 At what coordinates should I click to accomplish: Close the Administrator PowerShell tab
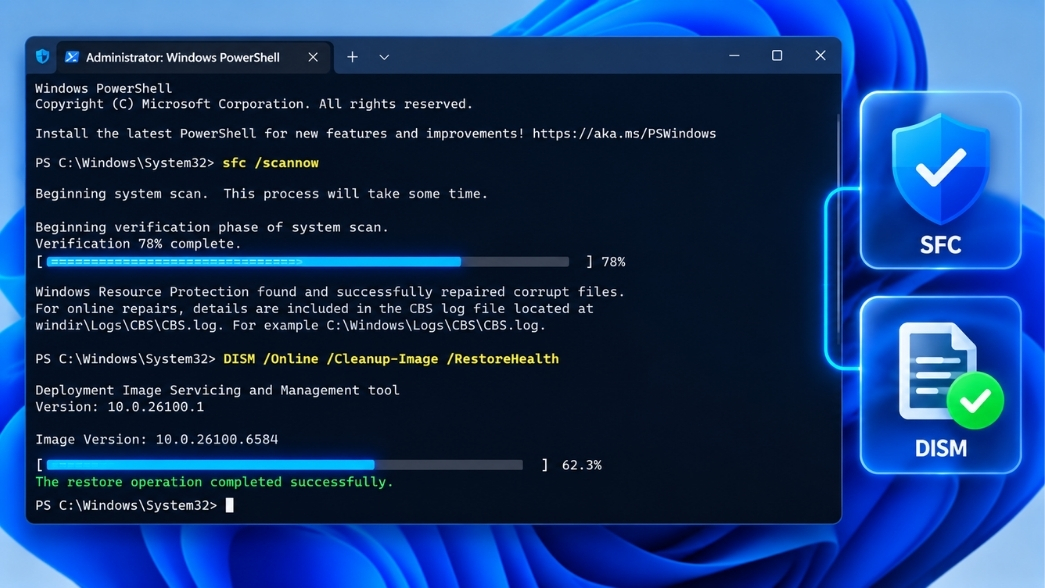tap(313, 57)
